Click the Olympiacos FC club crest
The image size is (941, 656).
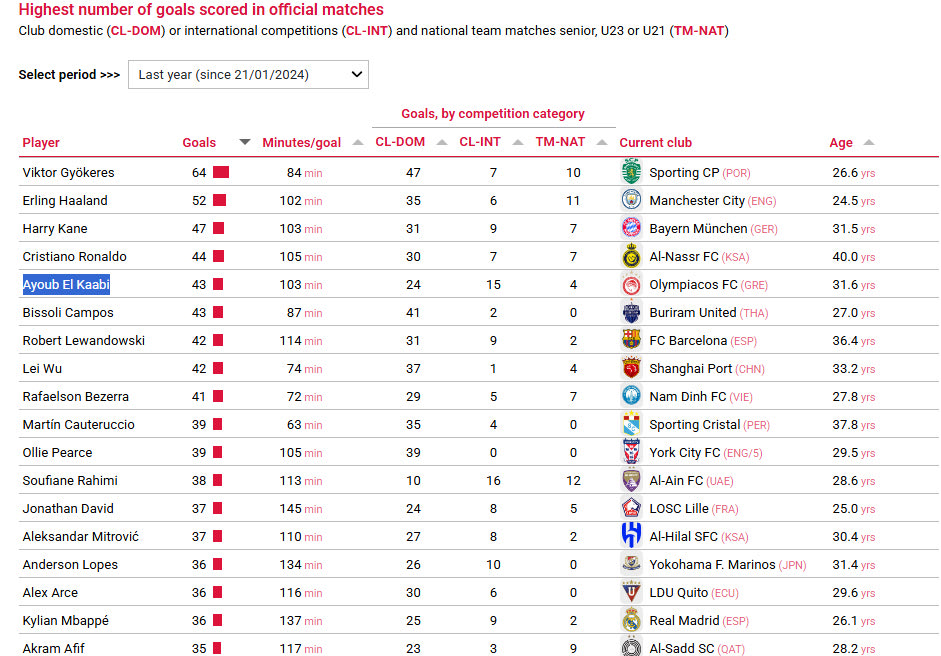tap(631, 284)
